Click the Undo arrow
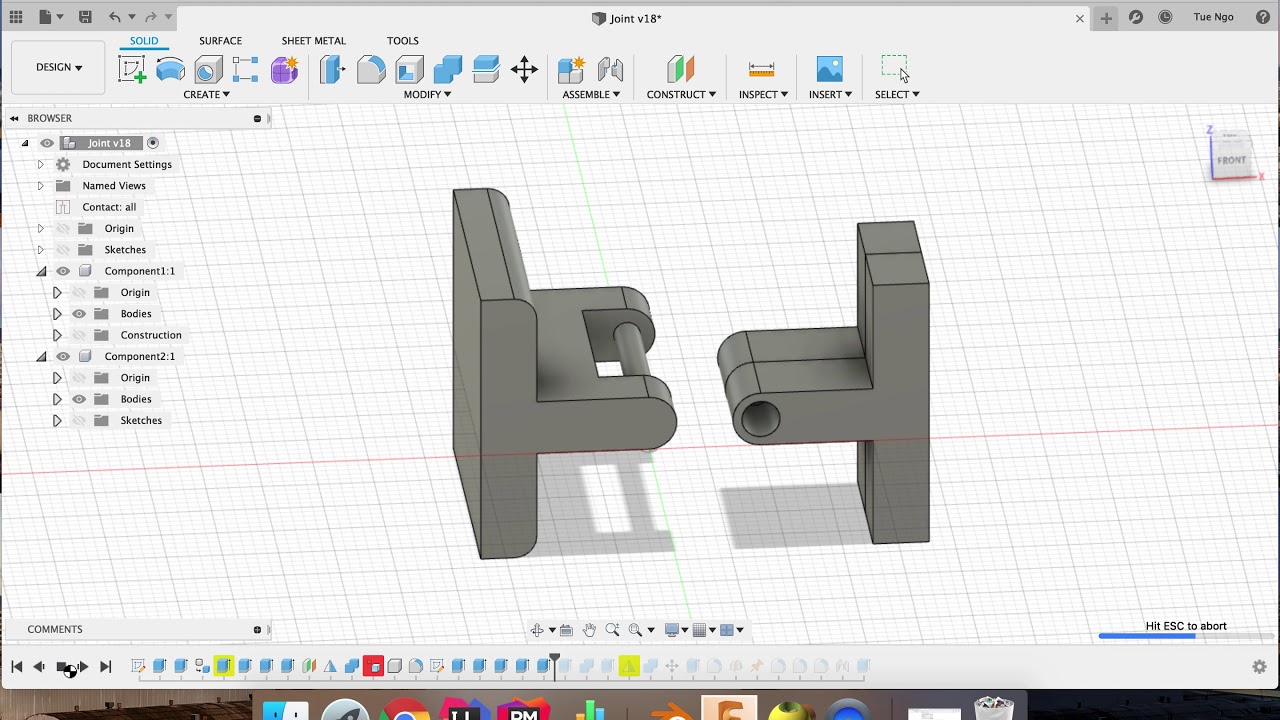Image resolution: width=1280 pixels, height=720 pixels. pyautogui.click(x=115, y=18)
